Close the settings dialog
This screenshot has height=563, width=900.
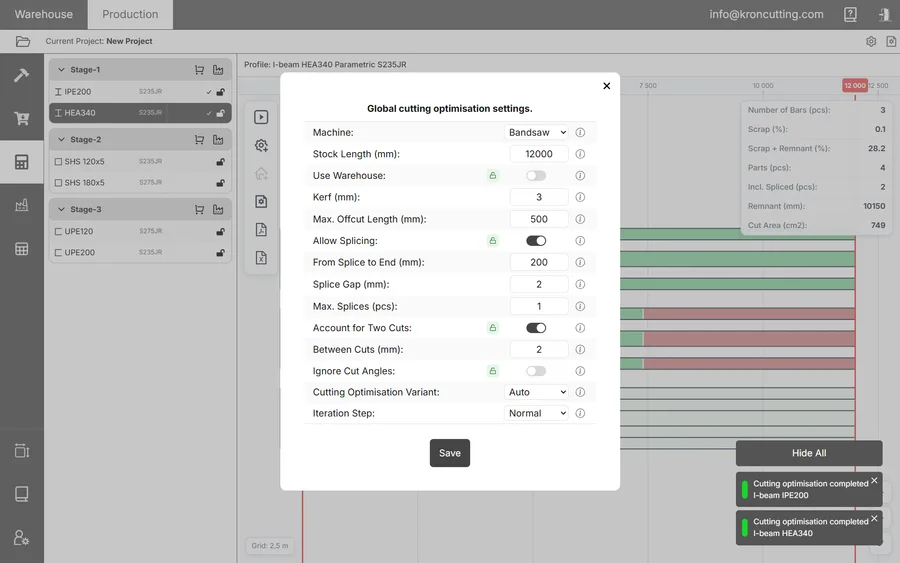(x=607, y=86)
